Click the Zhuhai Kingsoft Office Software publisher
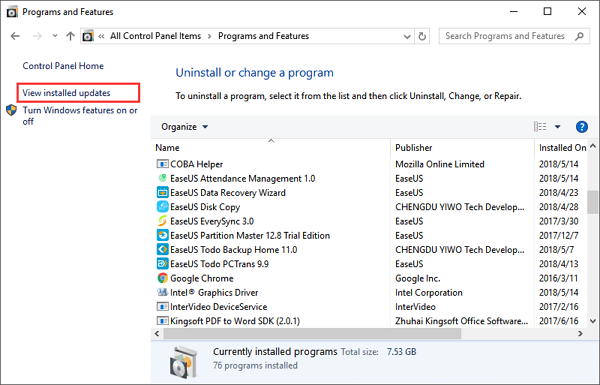Image resolution: width=600 pixels, height=385 pixels. tap(461, 321)
